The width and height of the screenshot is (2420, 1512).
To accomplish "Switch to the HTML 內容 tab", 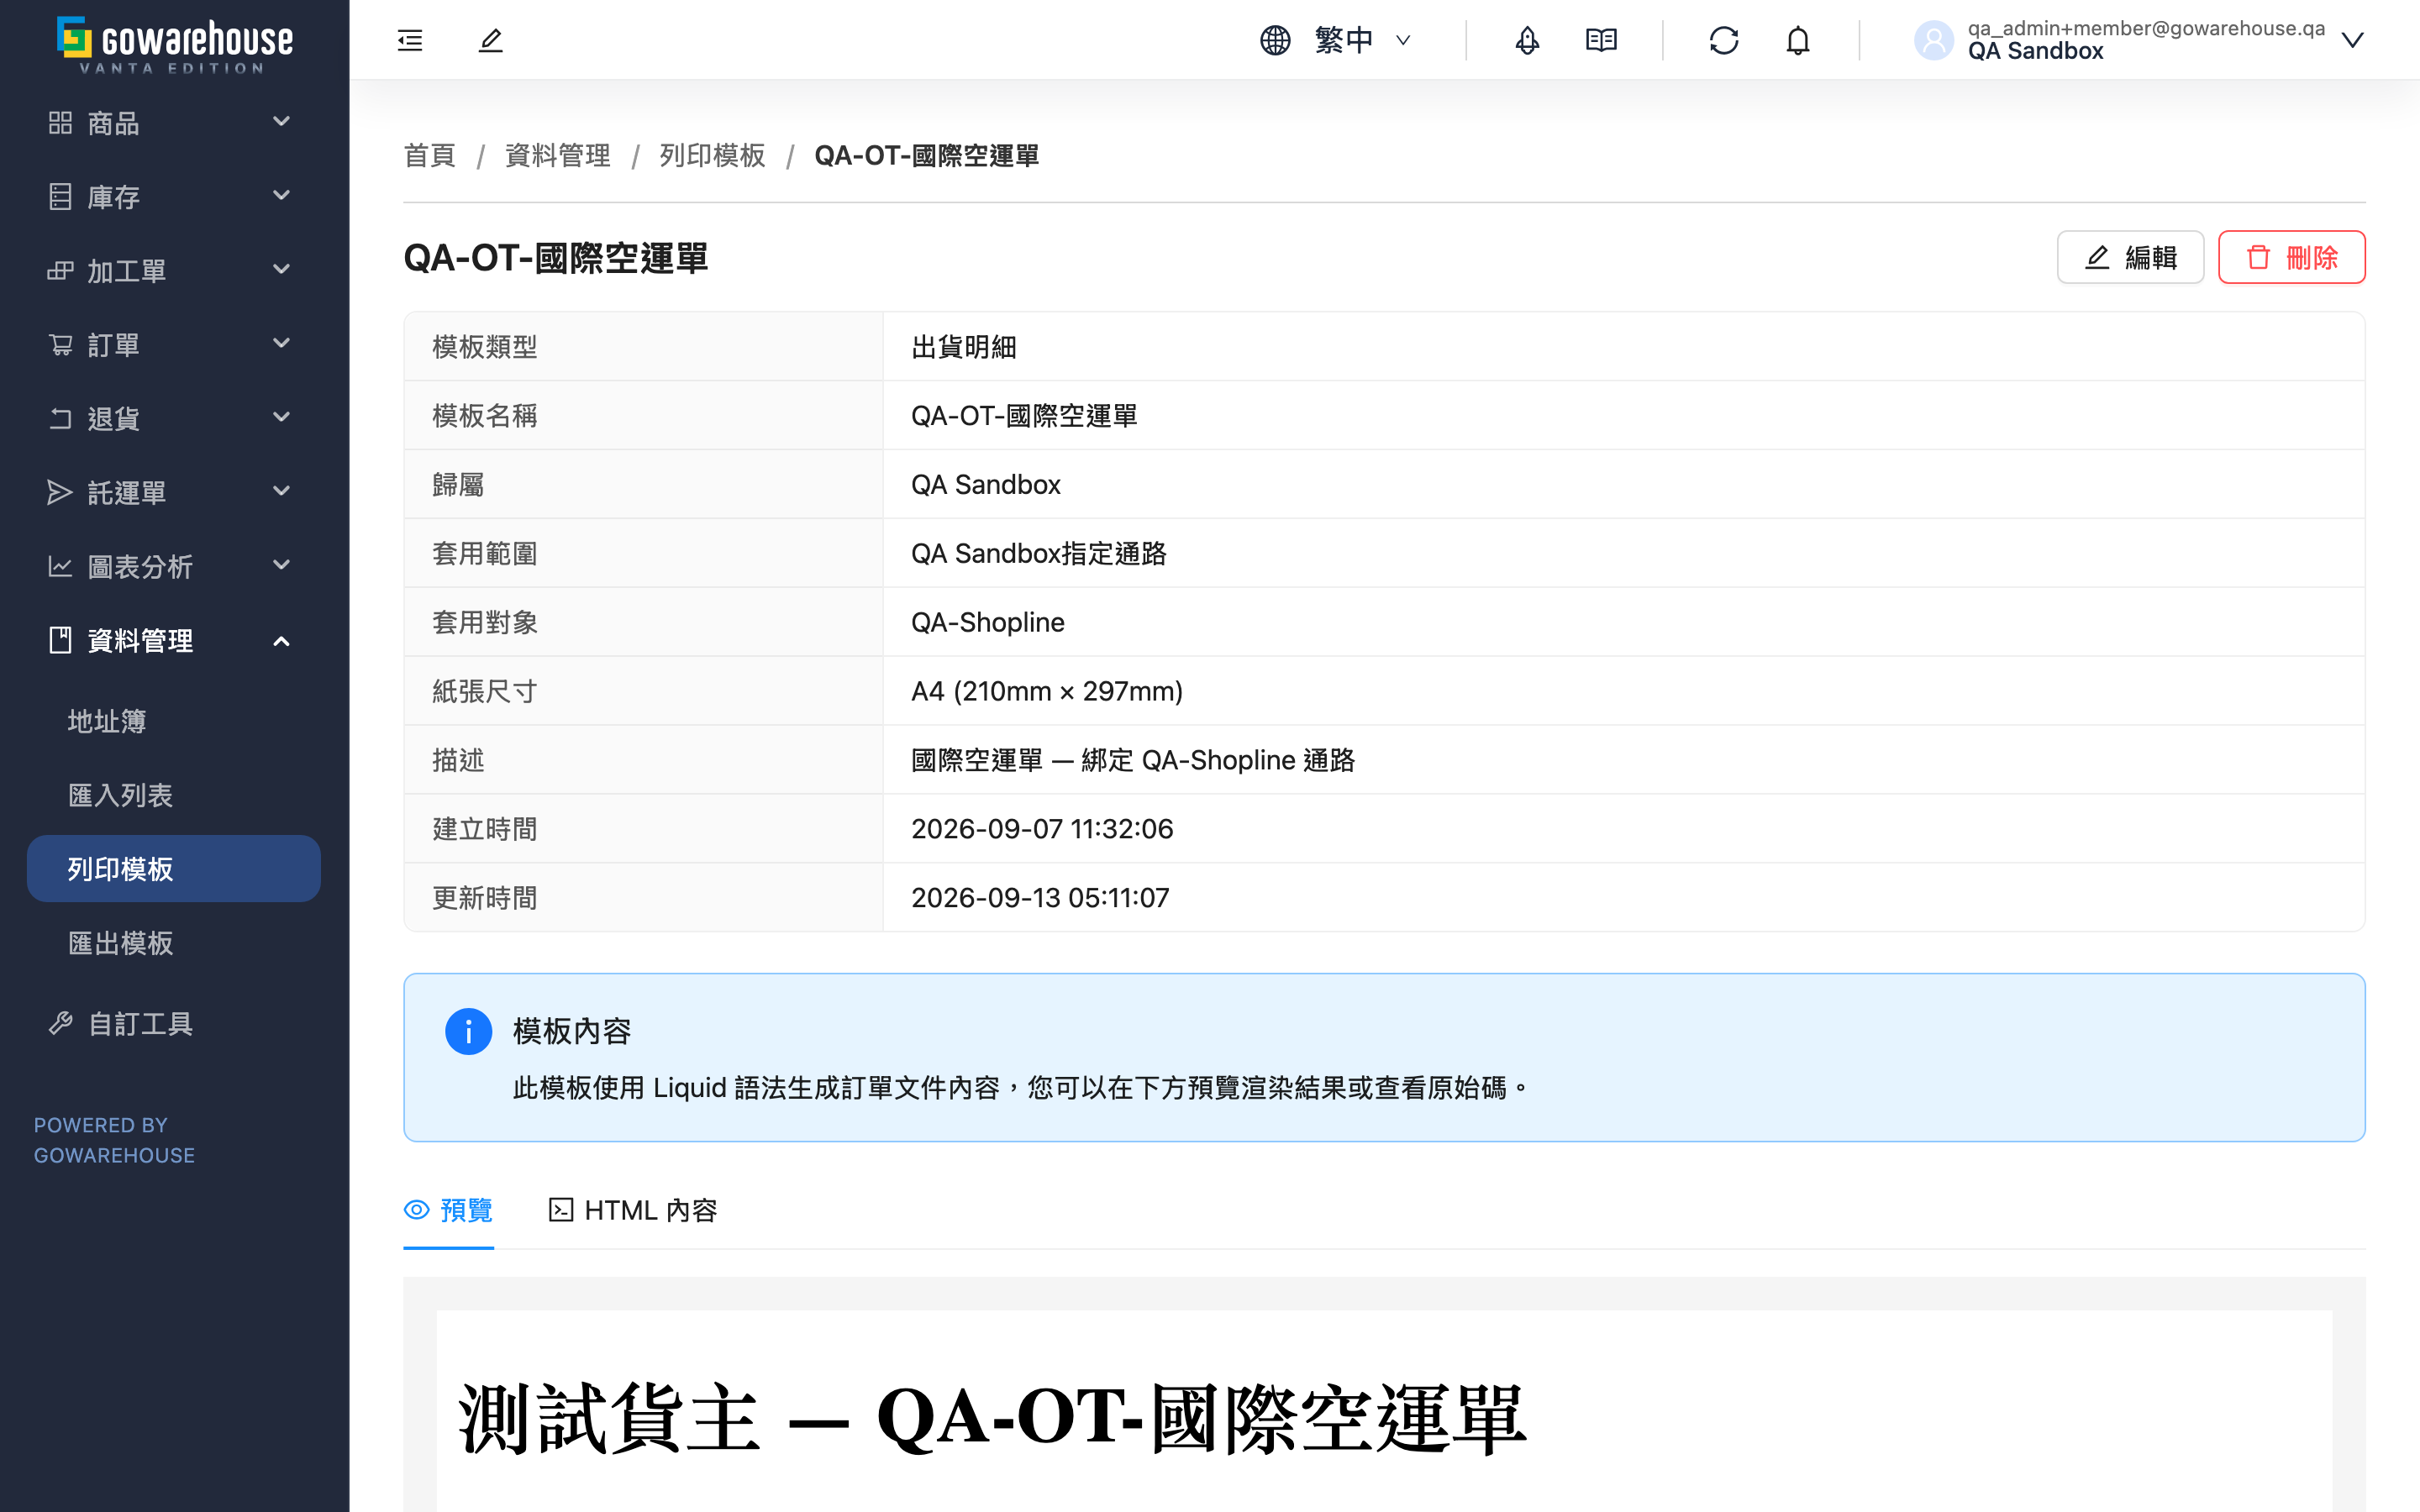I will pos(633,1210).
